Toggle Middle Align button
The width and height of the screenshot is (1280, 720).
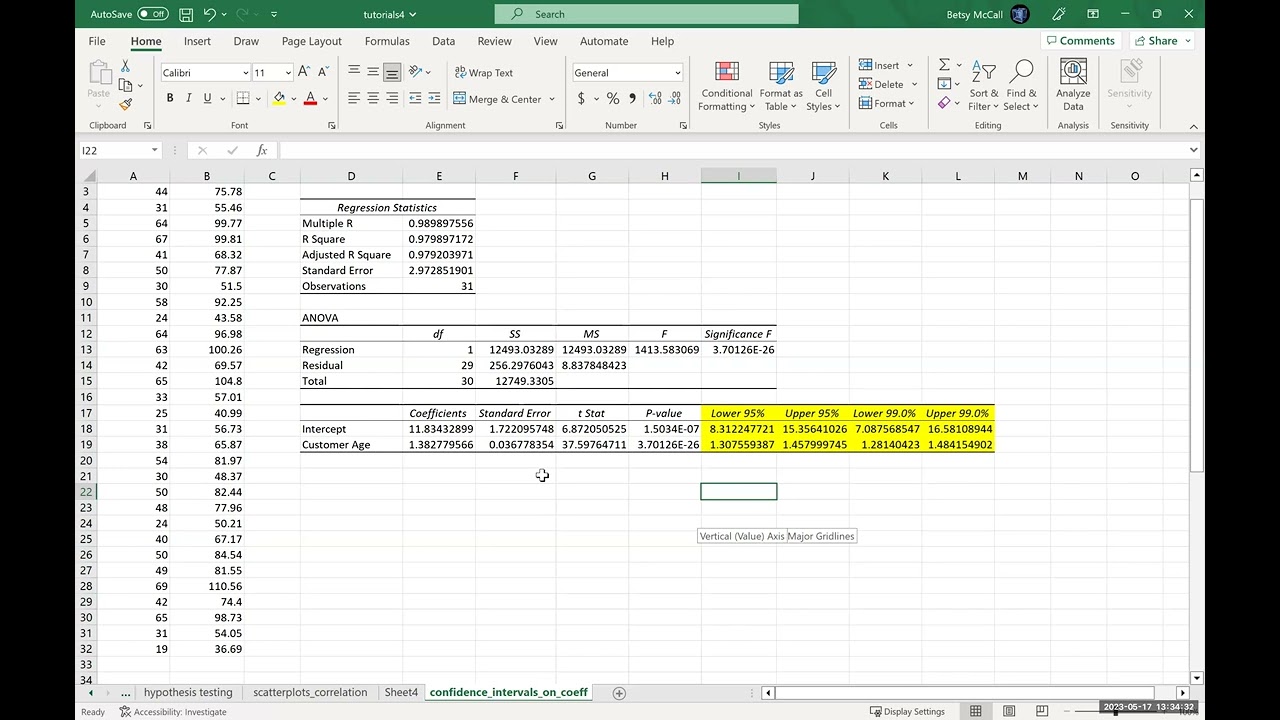[x=373, y=72]
